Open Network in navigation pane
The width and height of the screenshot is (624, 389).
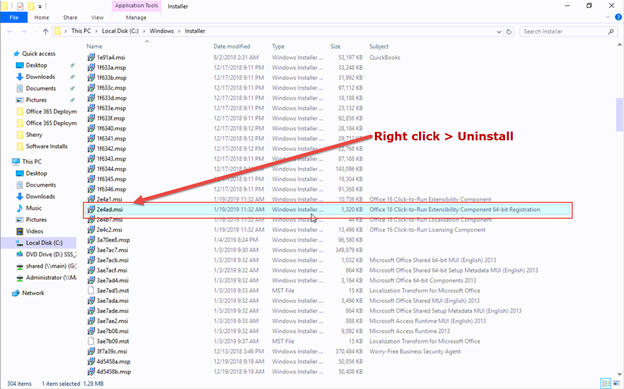tap(33, 293)
